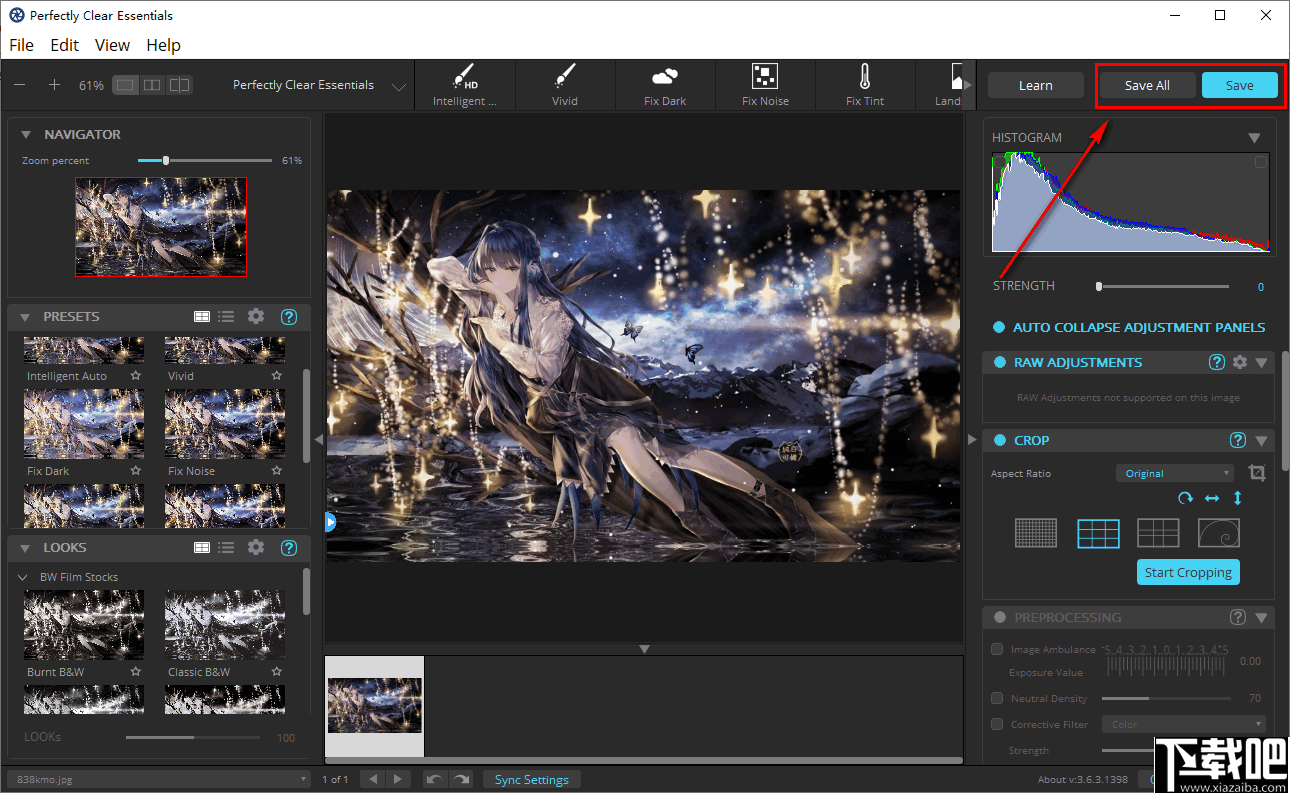This screenshot has height=793, width=1290.
Task: Enable the Image Ambulance checkbox
Action: [x=997, y=649]
